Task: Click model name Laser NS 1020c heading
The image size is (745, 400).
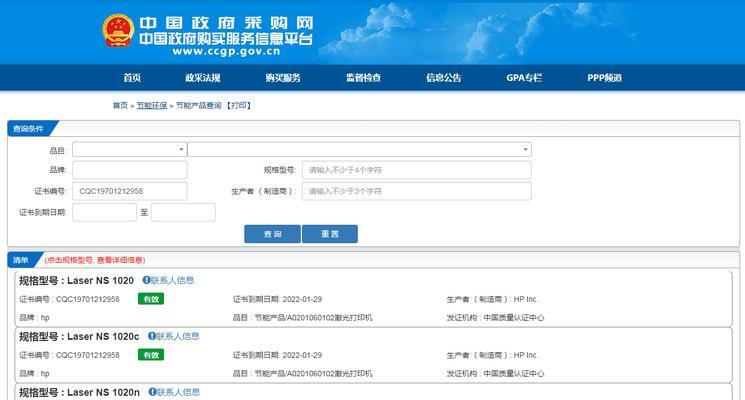Action: [103, 337]
